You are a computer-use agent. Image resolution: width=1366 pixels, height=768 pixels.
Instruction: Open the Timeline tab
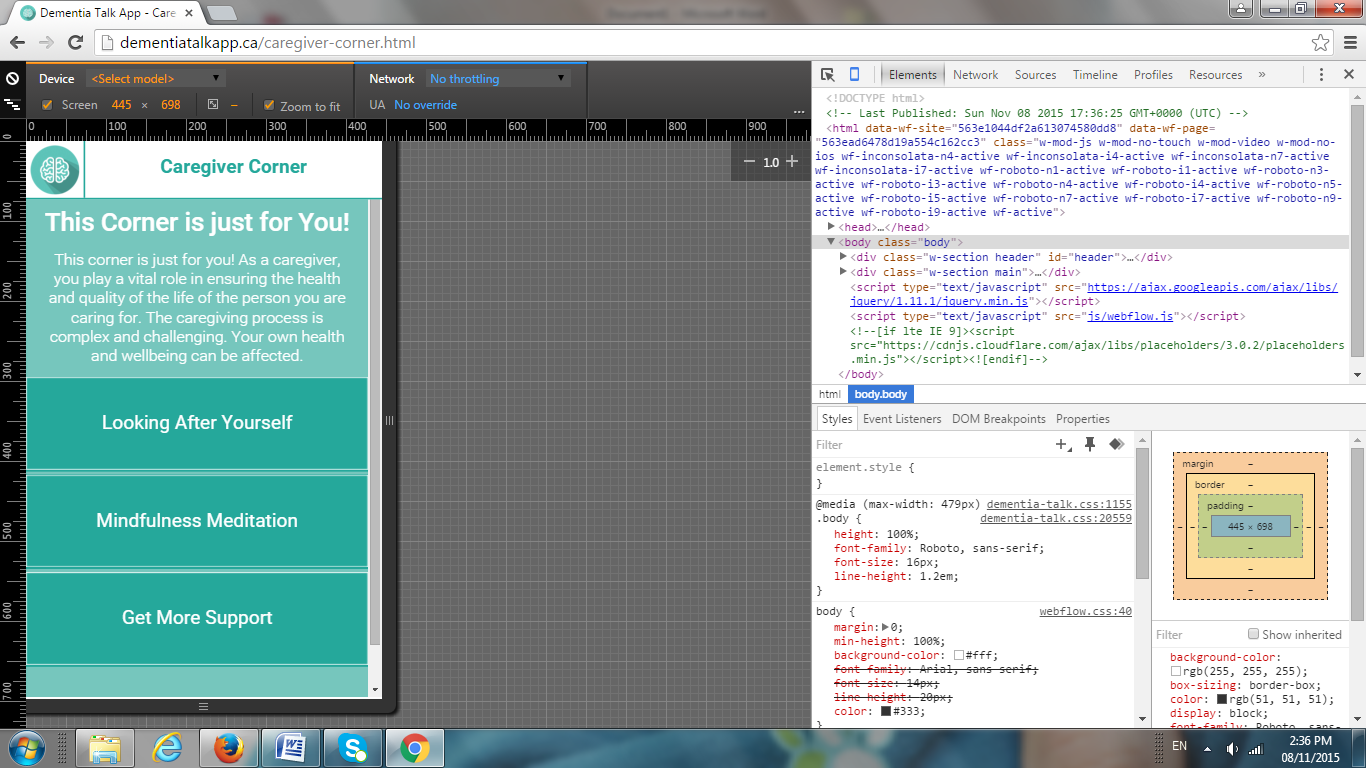click(1095, 75)
